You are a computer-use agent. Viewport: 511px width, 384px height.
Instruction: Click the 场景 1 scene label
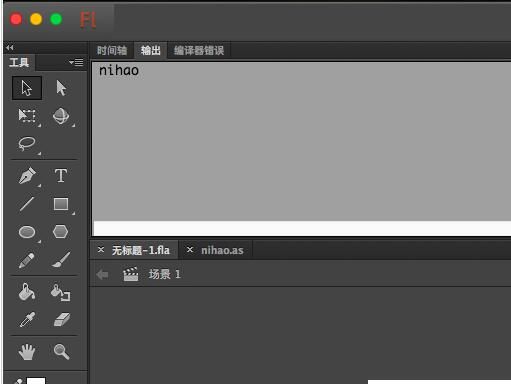(x=164, y=274)
